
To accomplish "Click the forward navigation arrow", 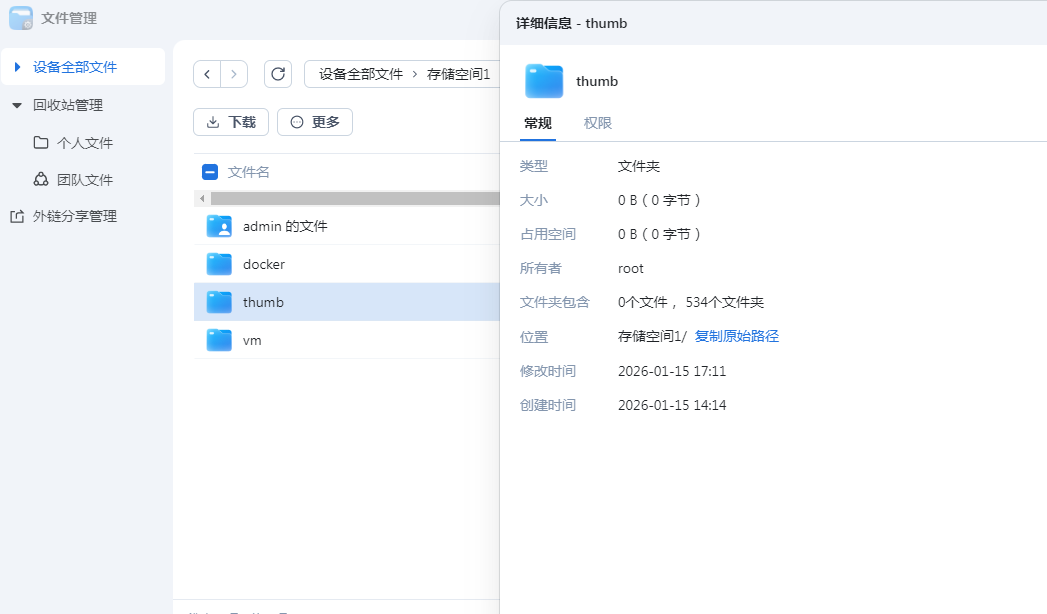I will (234, 74).
